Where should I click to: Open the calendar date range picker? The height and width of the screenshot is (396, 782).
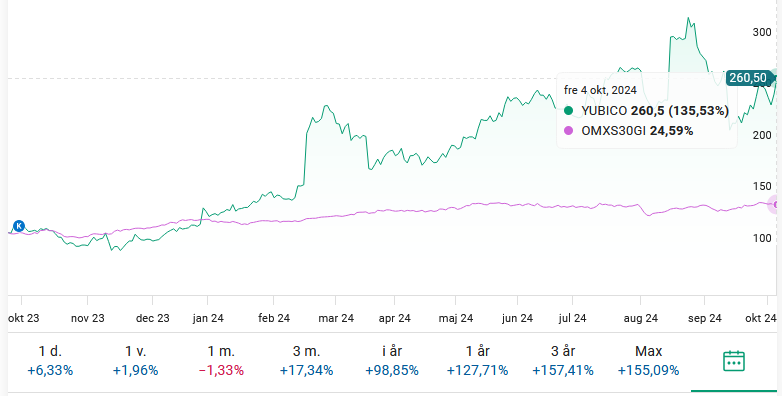734,361
